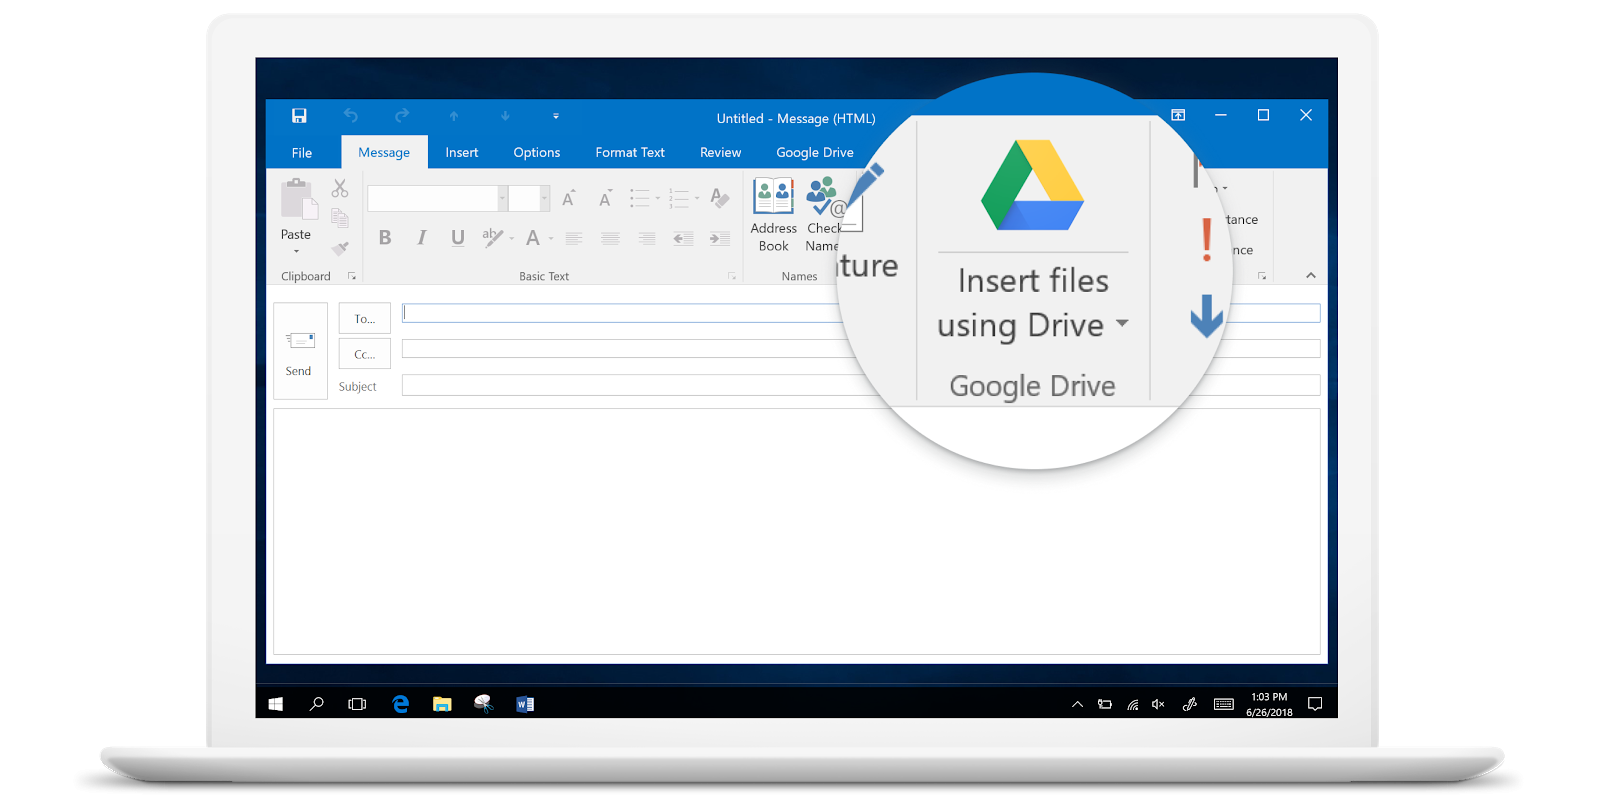Viewport: 1600px width, 800px height.
Task: Collapse the ribbon using chevron arrow
Action: point(1310,276)
